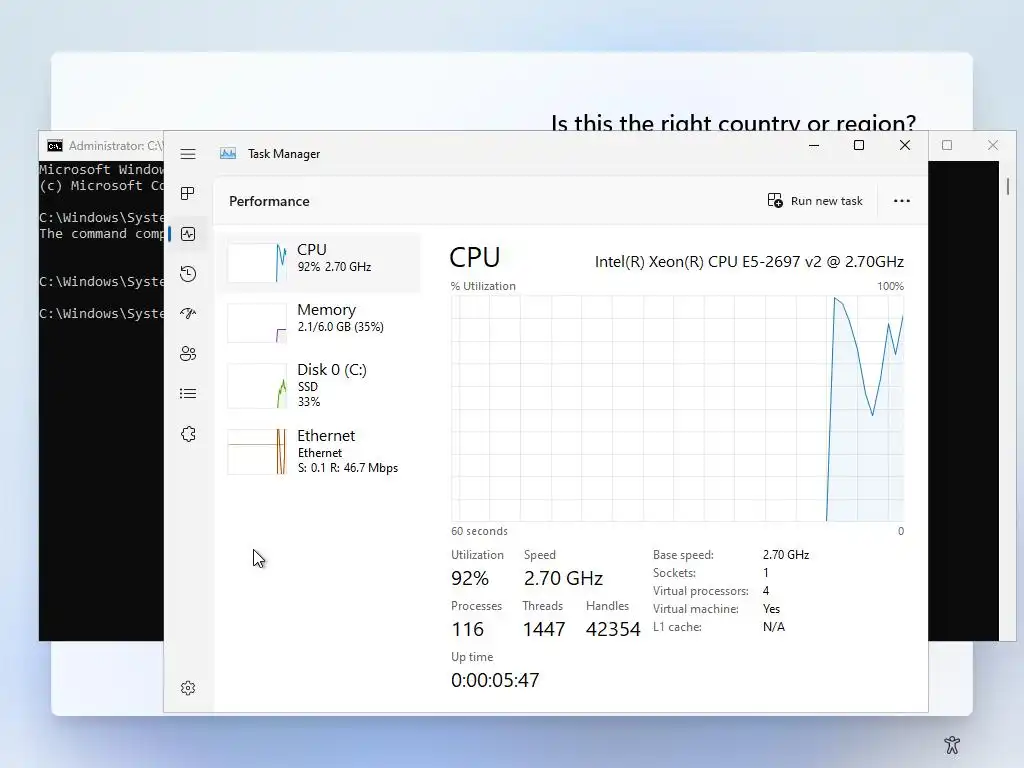The width and height of the screenshot is (1024, 768).
Task: Select Disk 0 (C:) in performance list
Action: (x=321, y=385)
